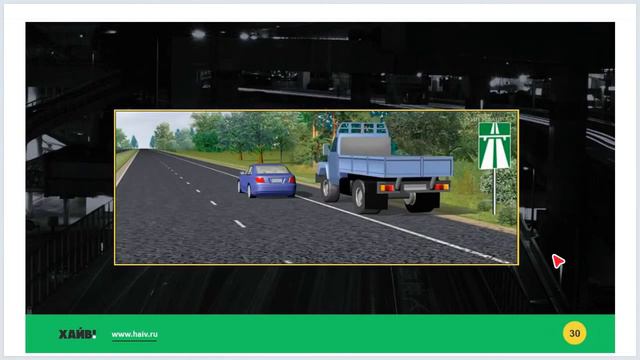Viewport: 640px width, 360px height.
Task: Select the metal barrel on the truck
Action: pos(364,146)
